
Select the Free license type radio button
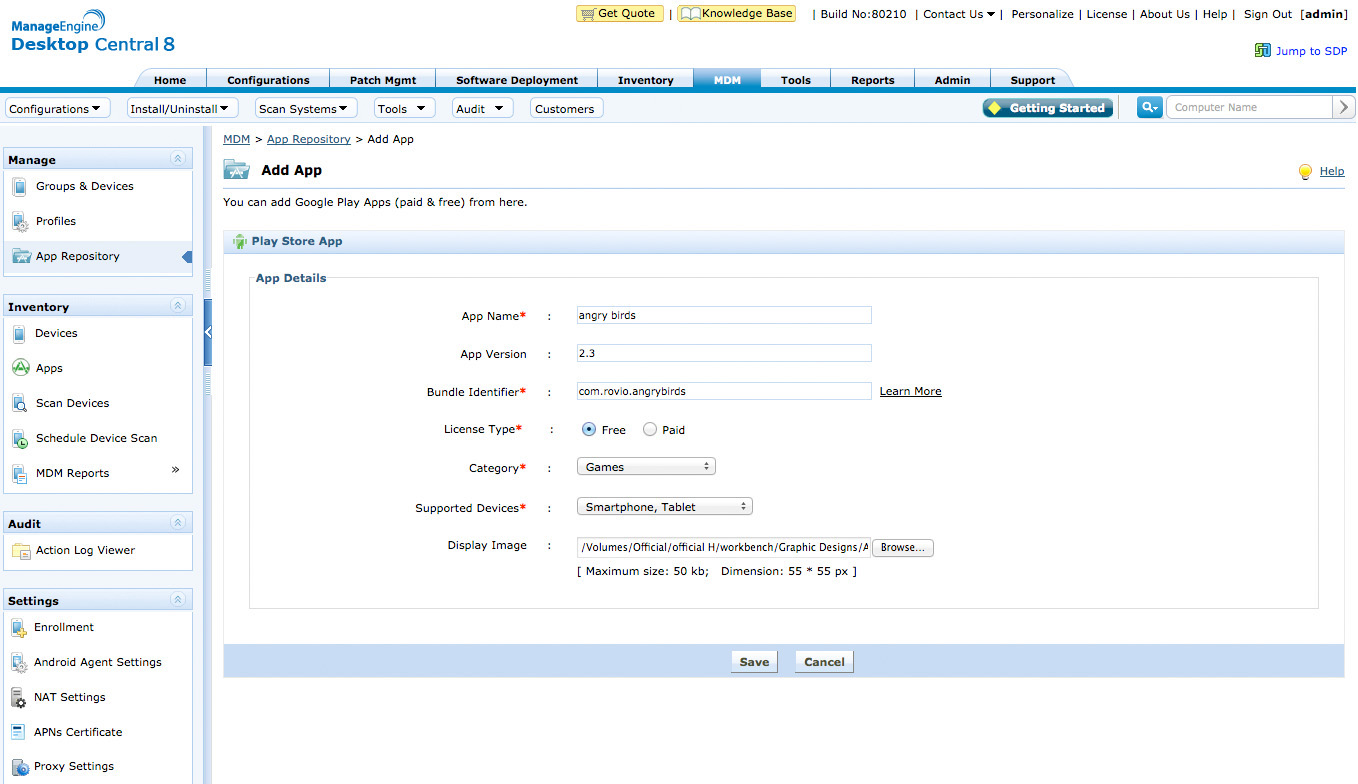coord(588,429)
